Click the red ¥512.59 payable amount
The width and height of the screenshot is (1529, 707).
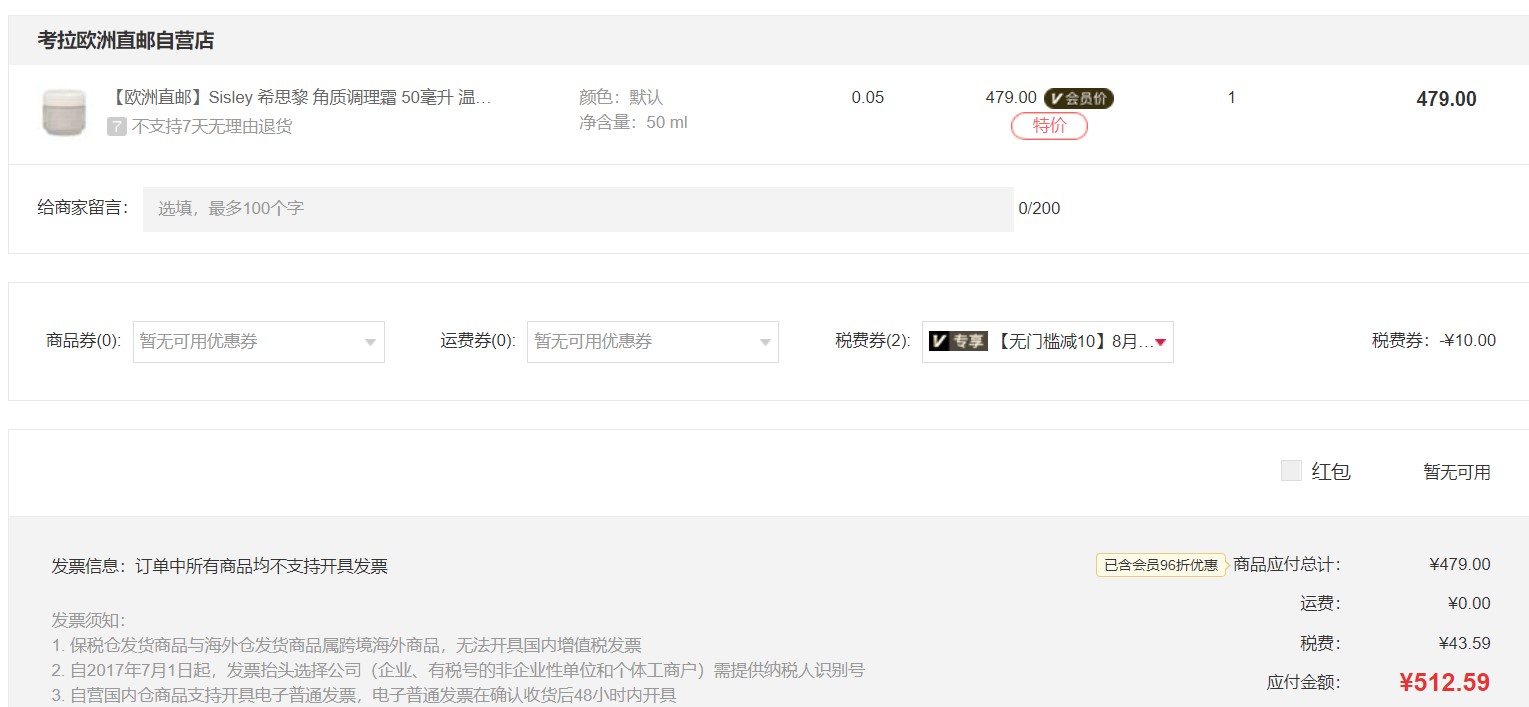(x=1444, y=682)
